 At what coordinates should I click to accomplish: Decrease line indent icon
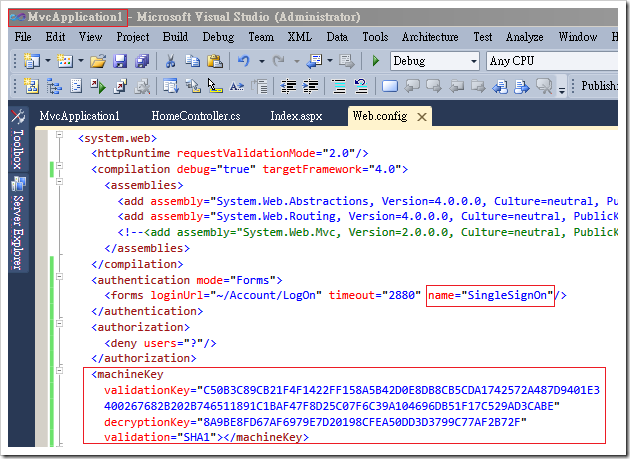(288, 86)
